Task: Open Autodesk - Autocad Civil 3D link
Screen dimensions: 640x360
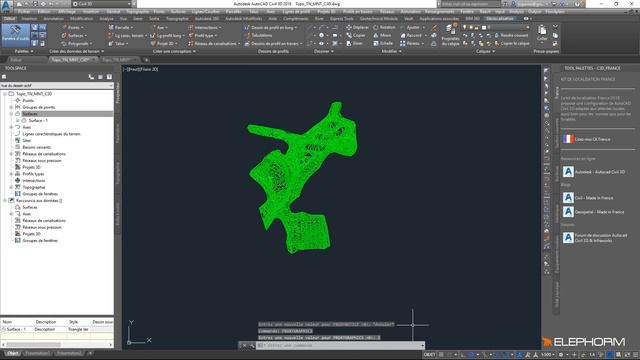Action: pos(594,172)
